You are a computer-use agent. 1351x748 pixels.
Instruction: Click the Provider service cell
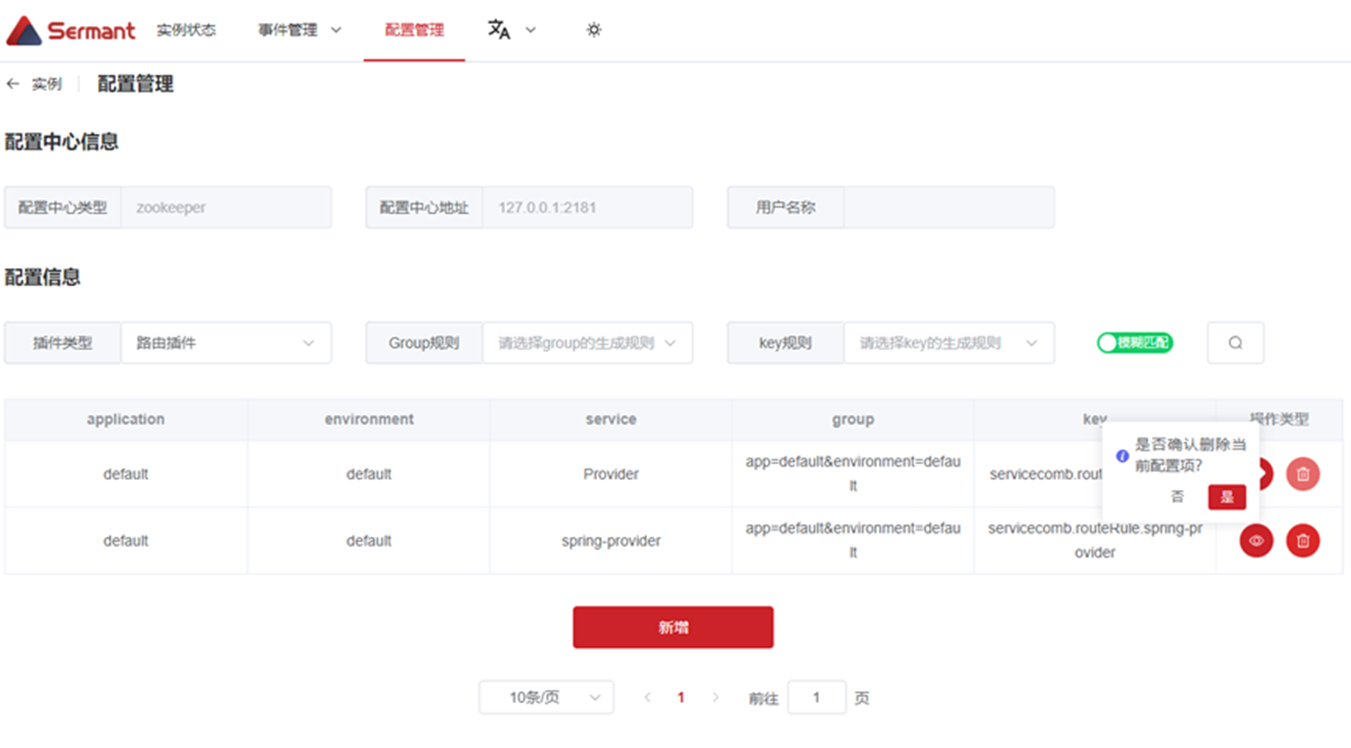click(x=611, y=474)
